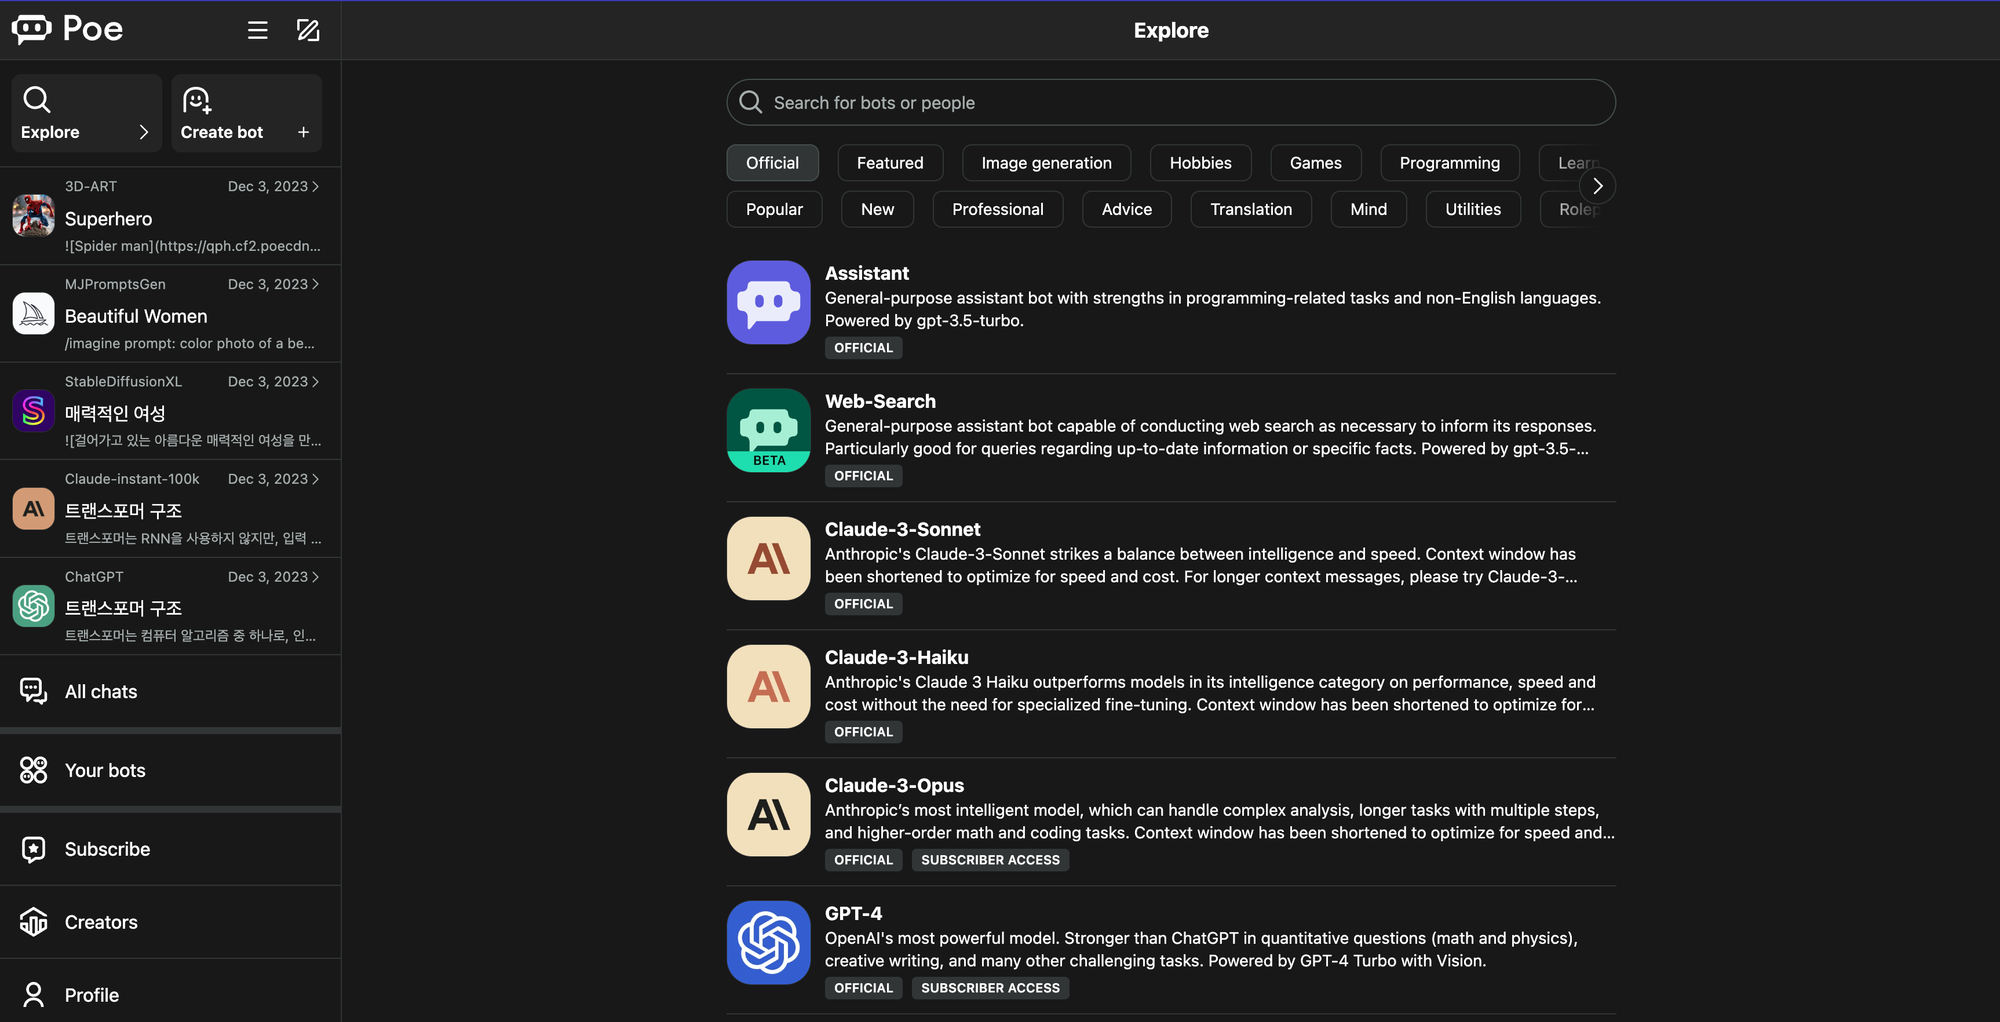
Task: Click the StableDiffusionXL avatar icon
Action: [33, 410]
